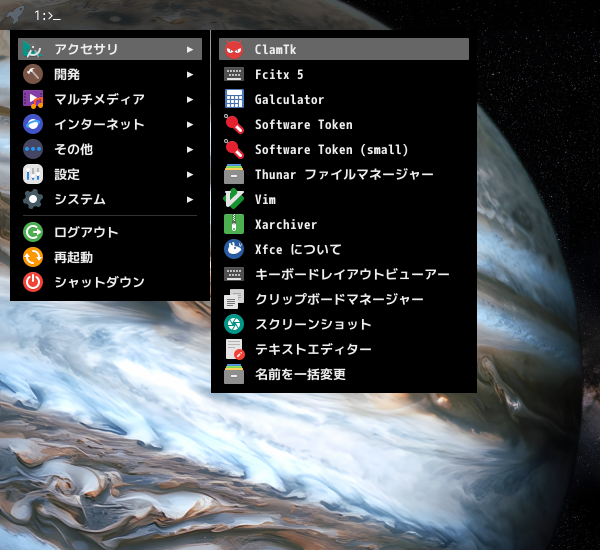Open the アクセサリ menu category
The height and width of the screenshot is (550, 600).
(110, 49)
